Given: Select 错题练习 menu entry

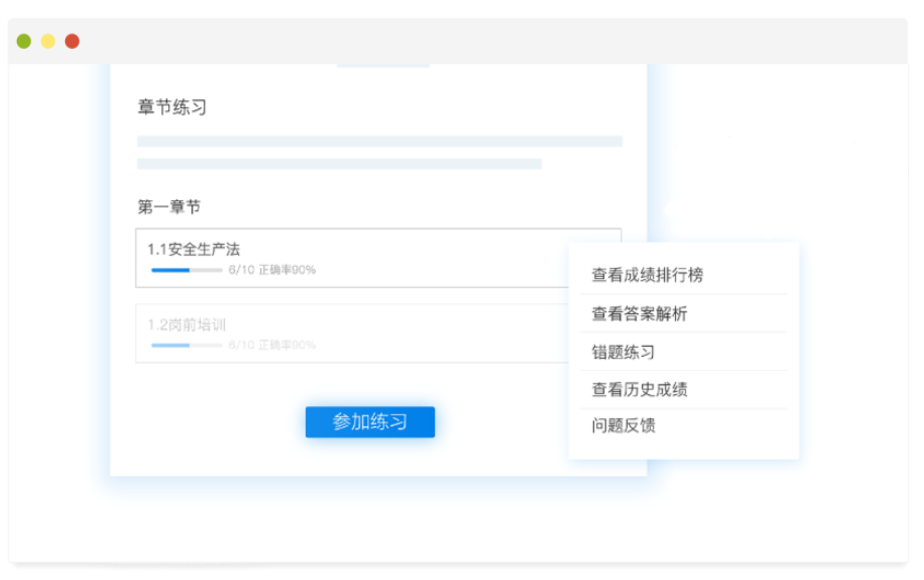Looking at the screenshot, I should 624,352.
